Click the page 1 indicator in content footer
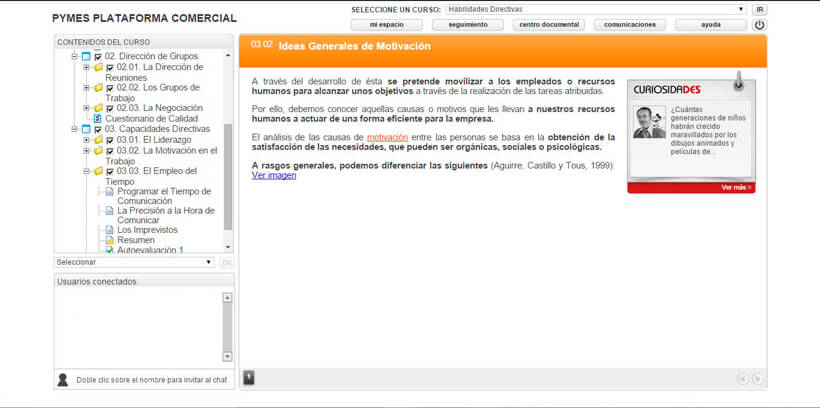This screenshot has width=820, height=408. (249, 377)
